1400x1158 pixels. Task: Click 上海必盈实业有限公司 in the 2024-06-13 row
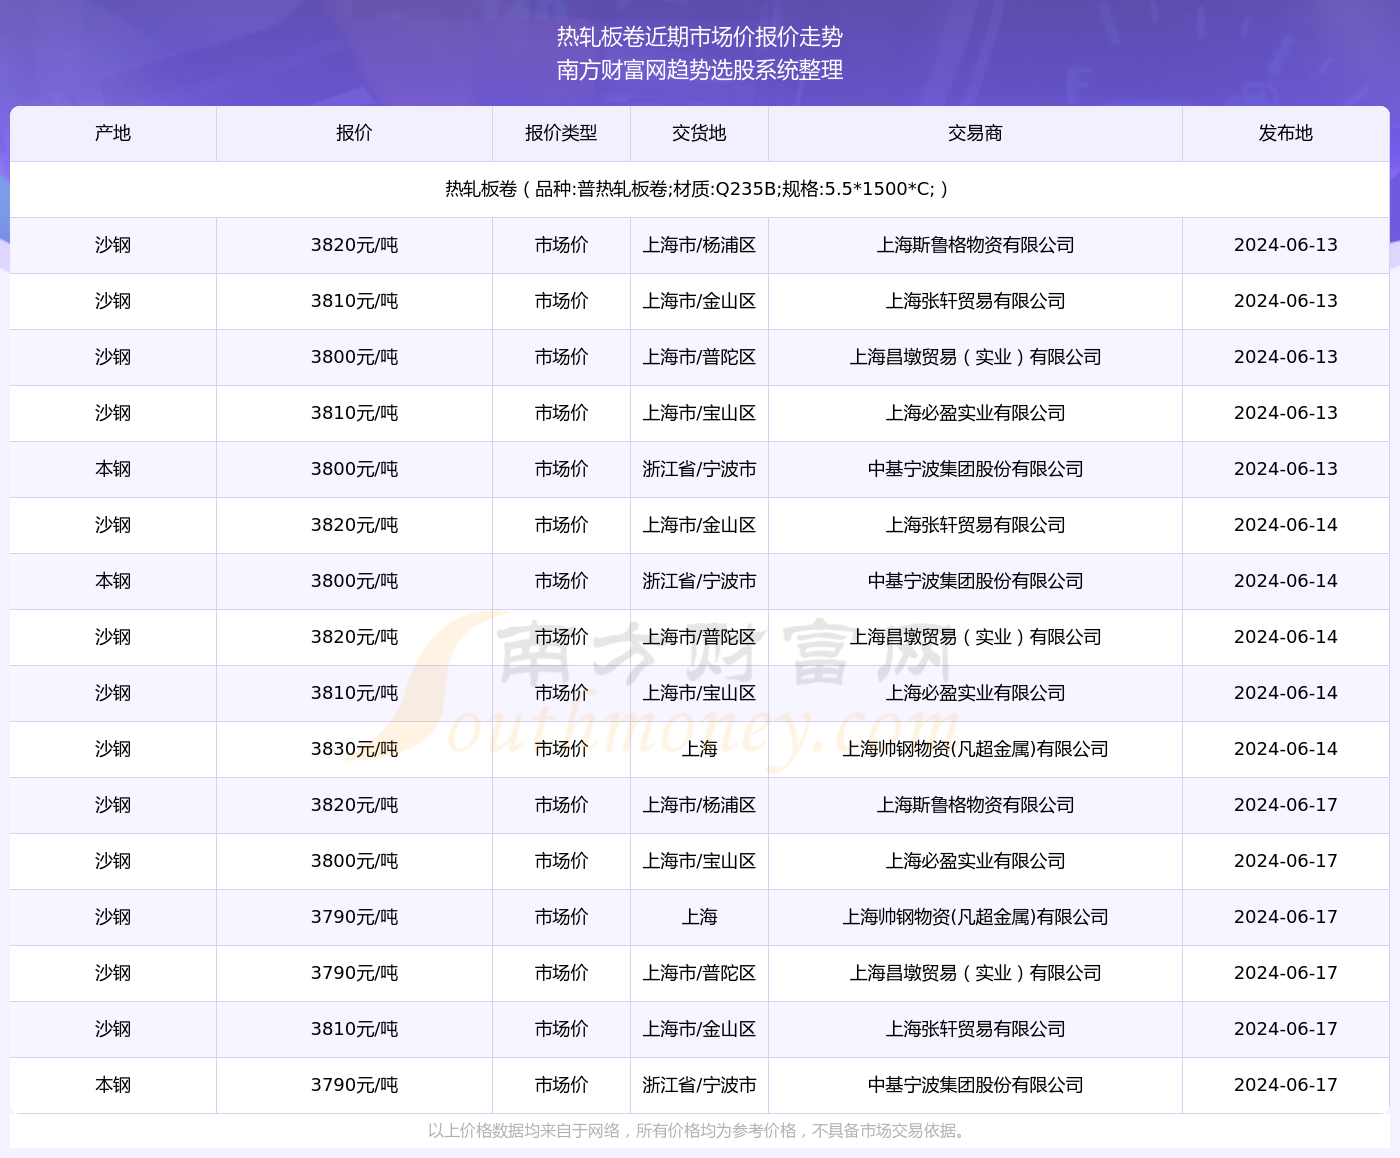[x=975, y=413]
